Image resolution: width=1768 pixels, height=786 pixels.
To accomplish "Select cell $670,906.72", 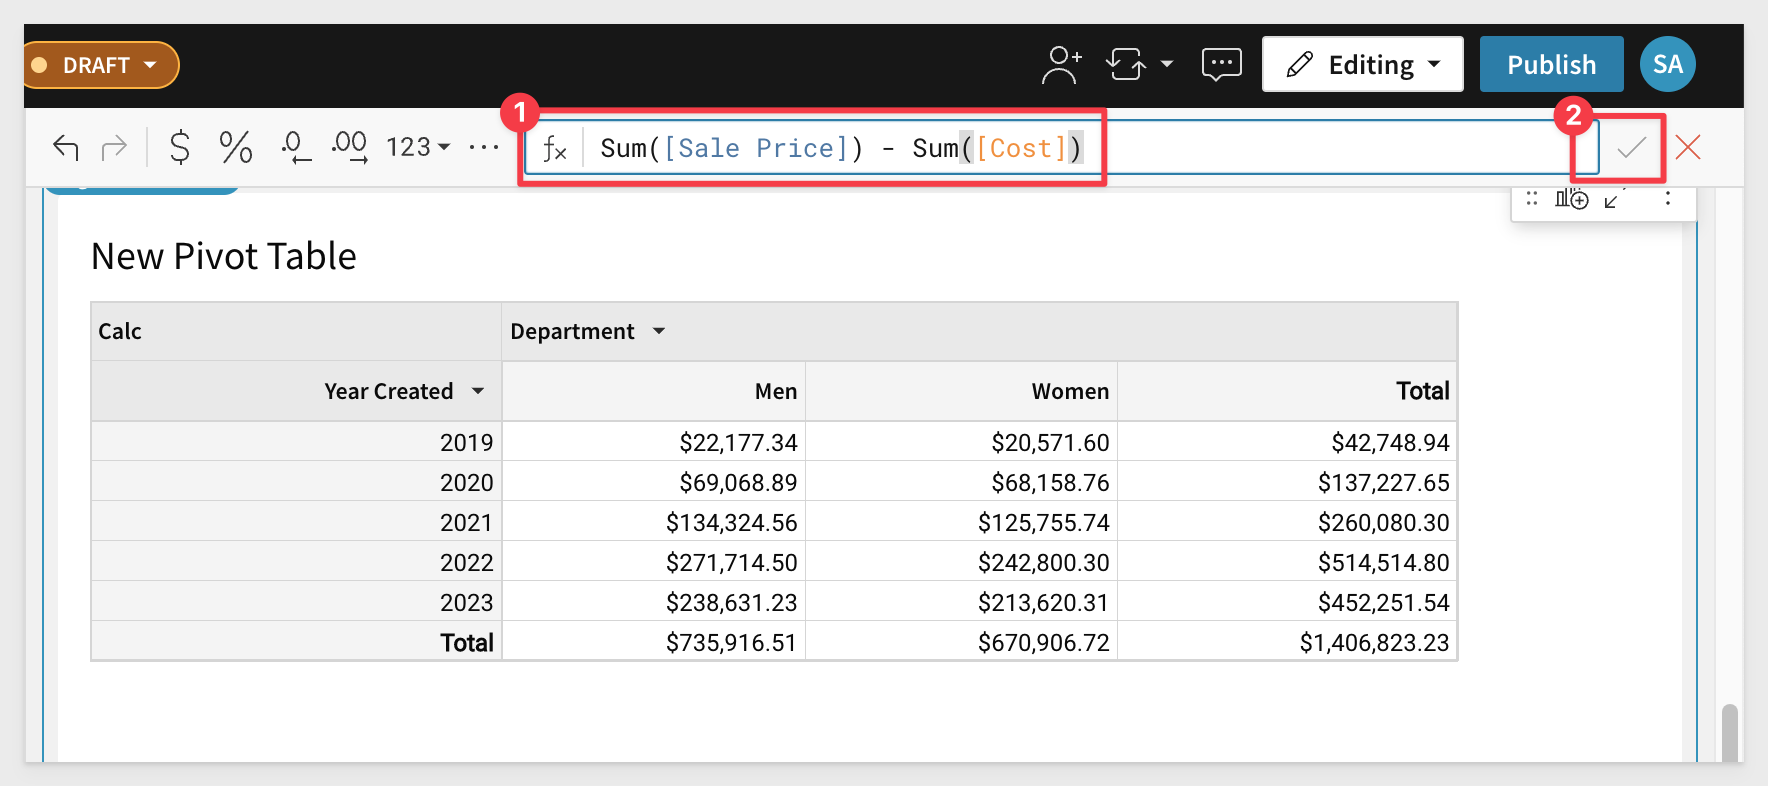I will (x=962, y=642).
